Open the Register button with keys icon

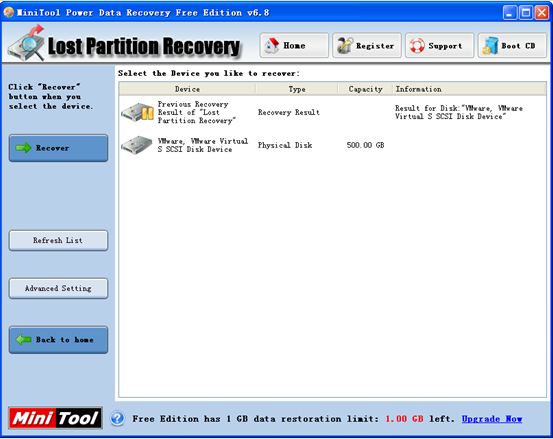pyautogui.click(x=367, y=45)
